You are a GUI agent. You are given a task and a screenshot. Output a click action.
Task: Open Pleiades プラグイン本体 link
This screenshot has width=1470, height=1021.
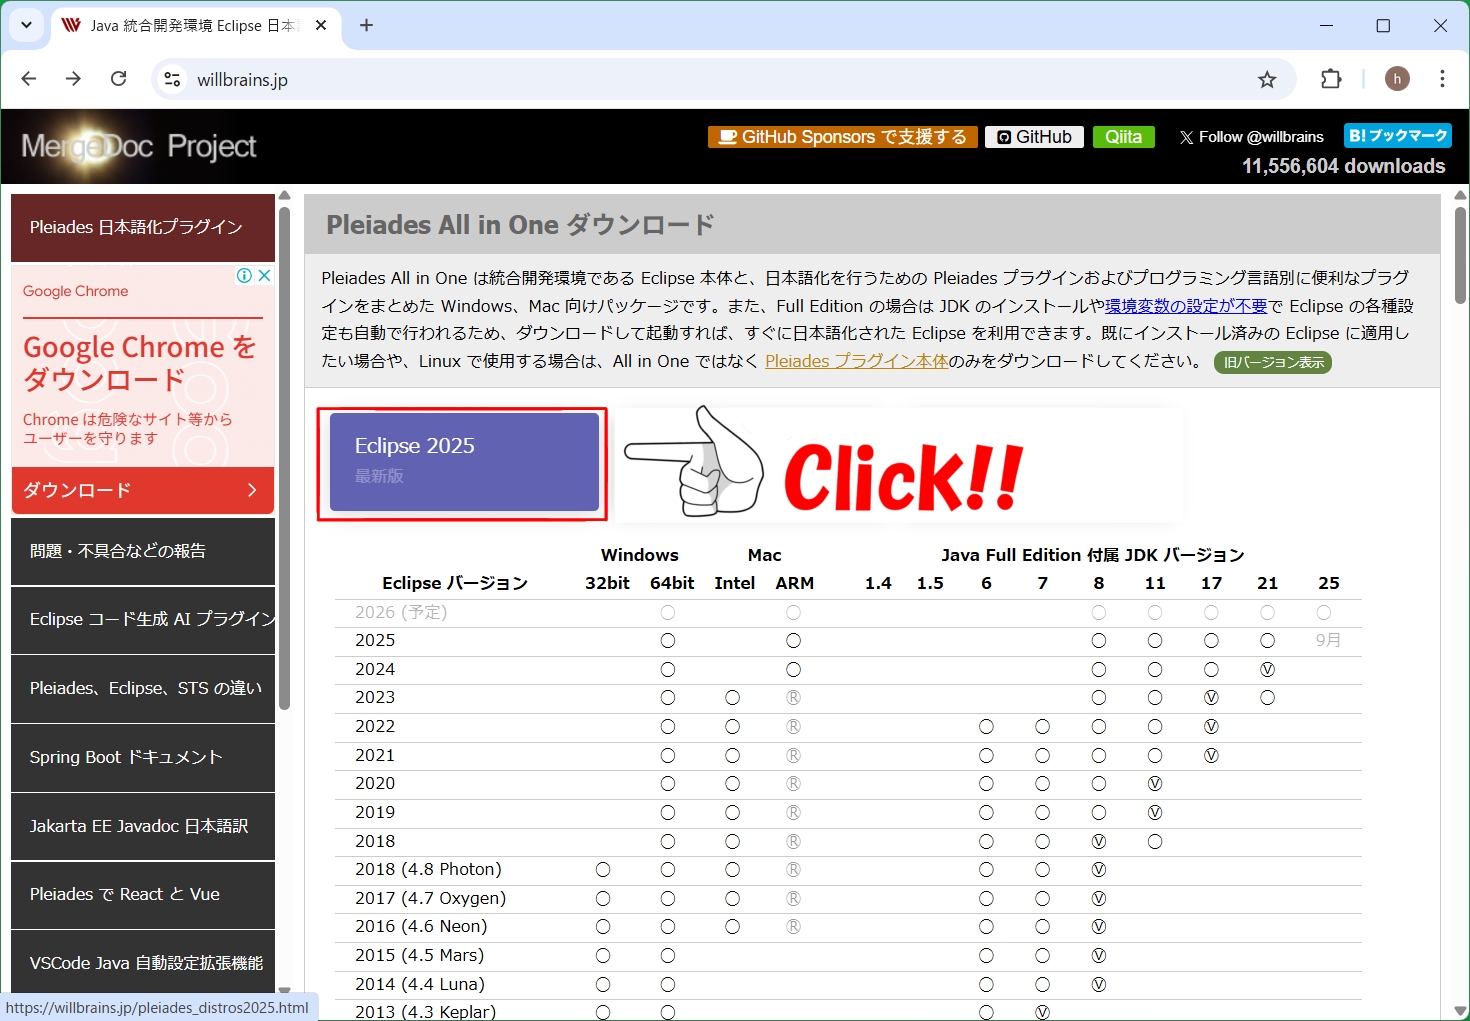[856, 361]
